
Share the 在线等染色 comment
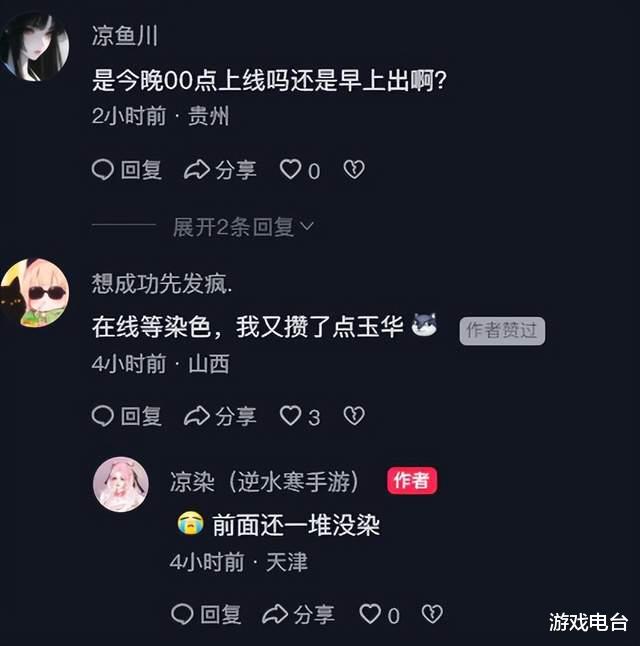click(x=220, y=416)
